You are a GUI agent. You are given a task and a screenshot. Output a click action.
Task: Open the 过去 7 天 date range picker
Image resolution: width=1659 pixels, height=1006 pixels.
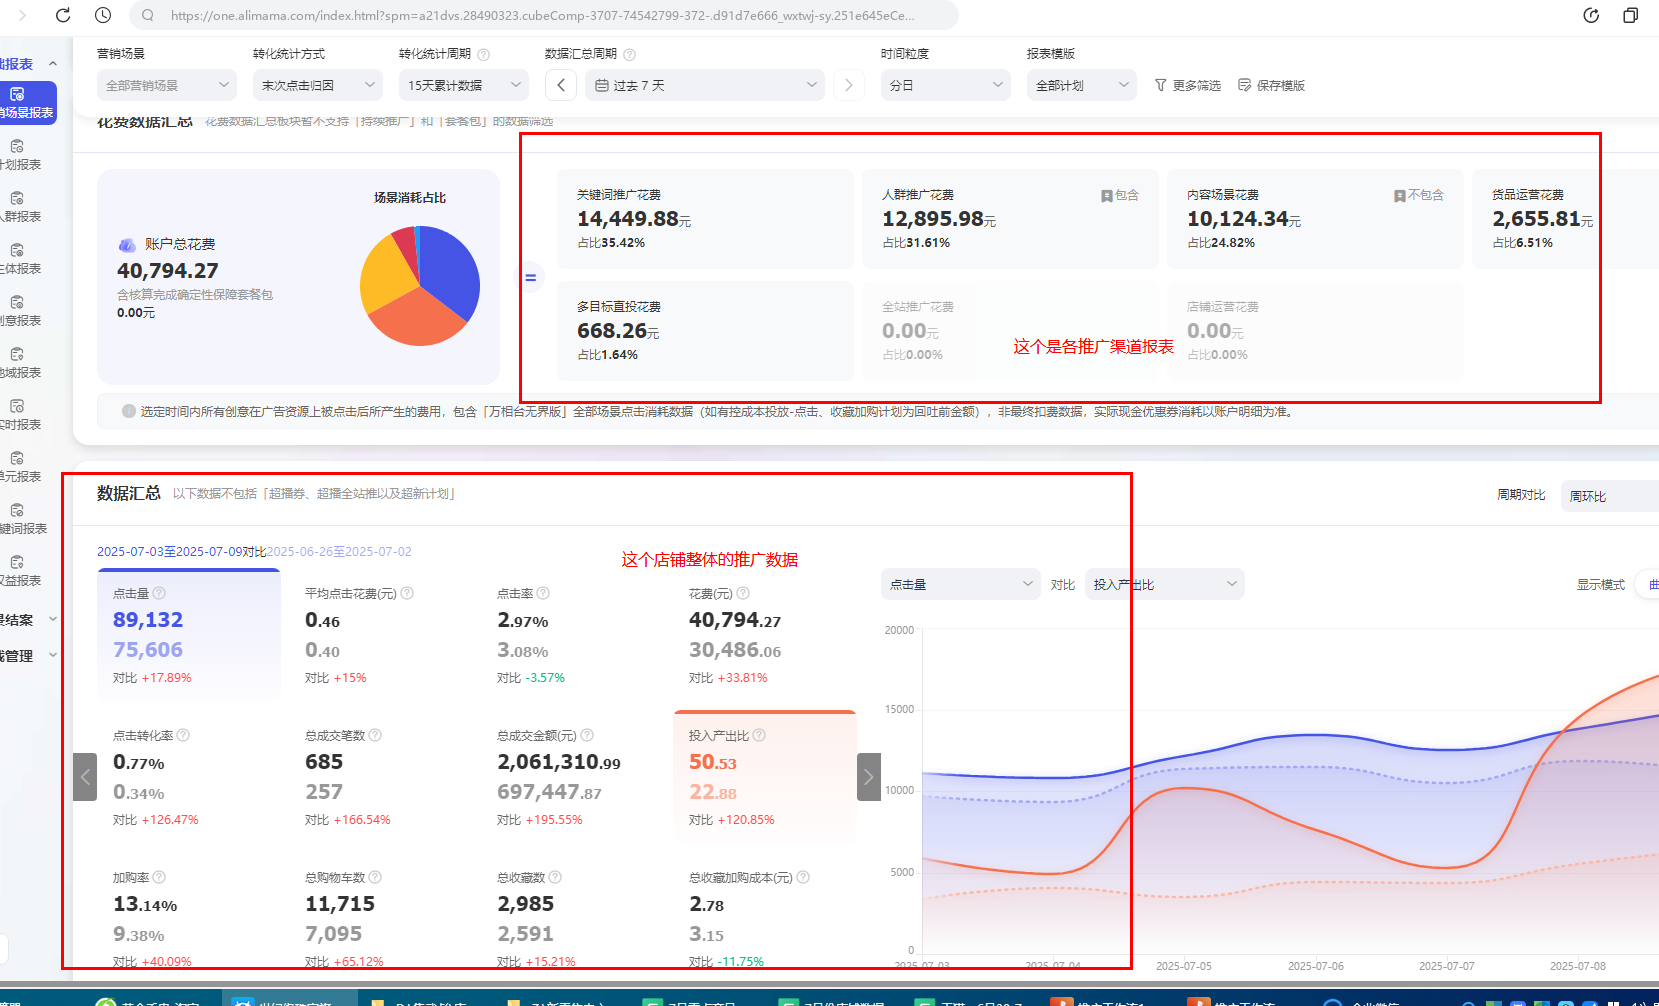point(705,86)
